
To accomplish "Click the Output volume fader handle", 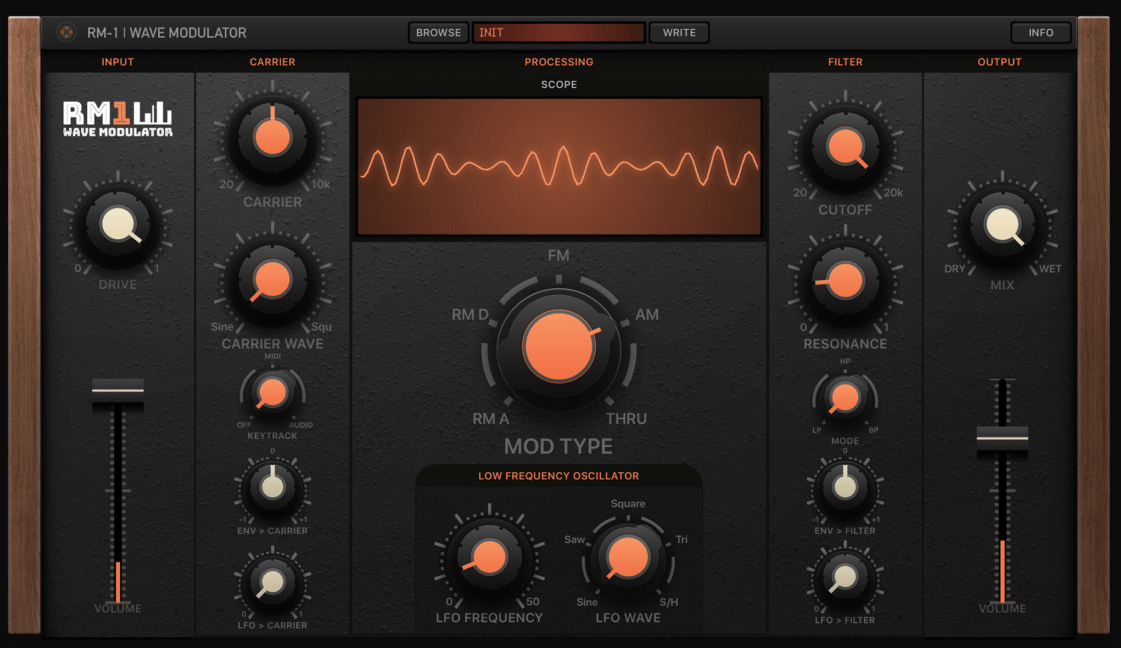I will [1002, 439].
